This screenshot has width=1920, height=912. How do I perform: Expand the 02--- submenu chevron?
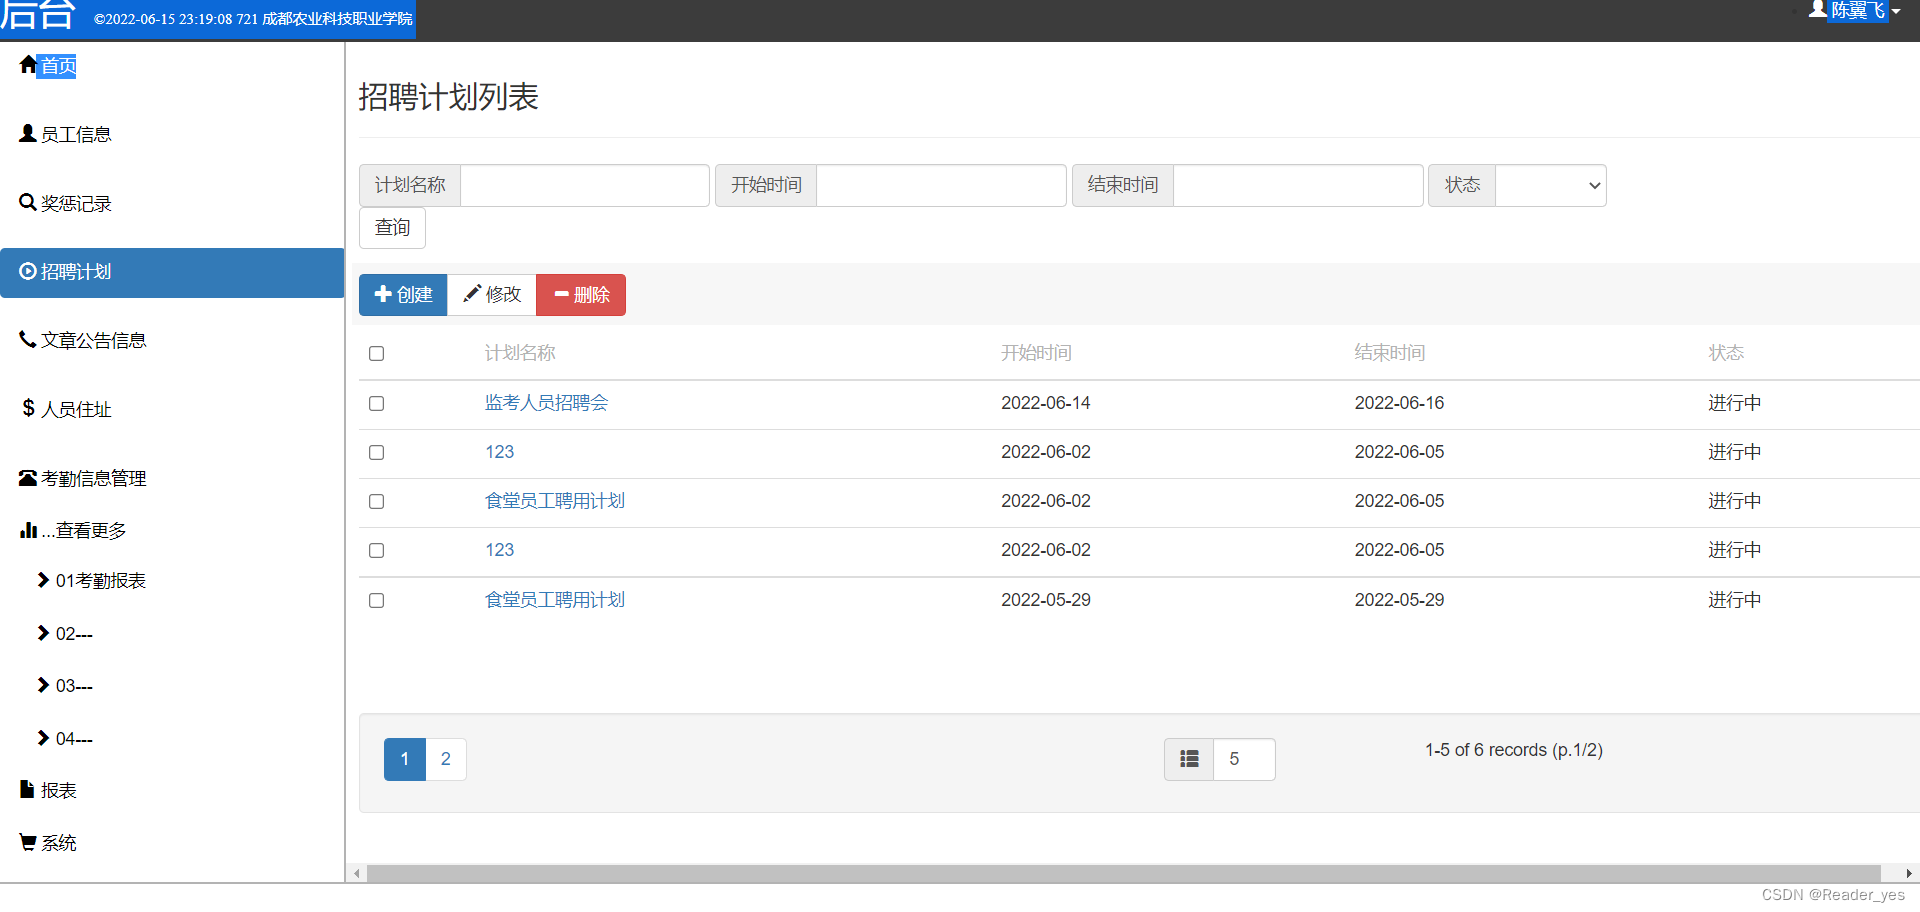coord(43,633)
